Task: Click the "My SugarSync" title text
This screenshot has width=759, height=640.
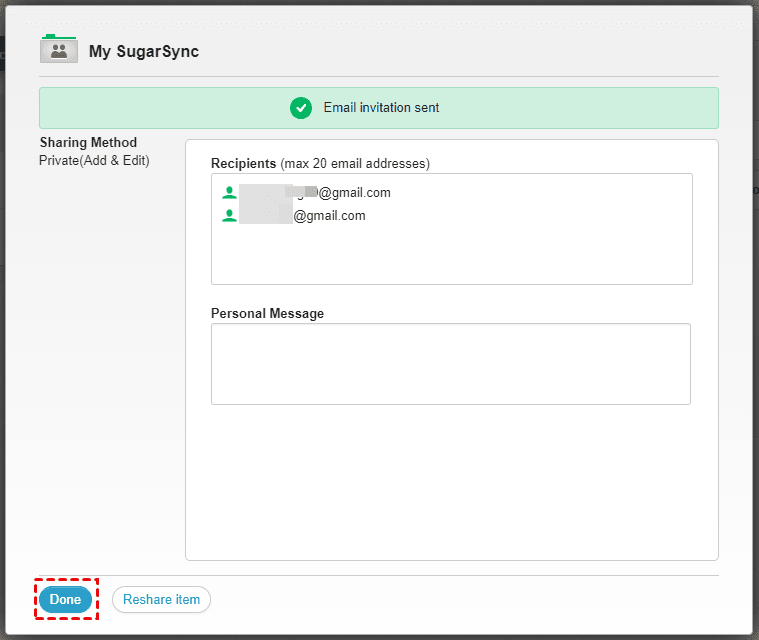Action: (x=144, y=51)
